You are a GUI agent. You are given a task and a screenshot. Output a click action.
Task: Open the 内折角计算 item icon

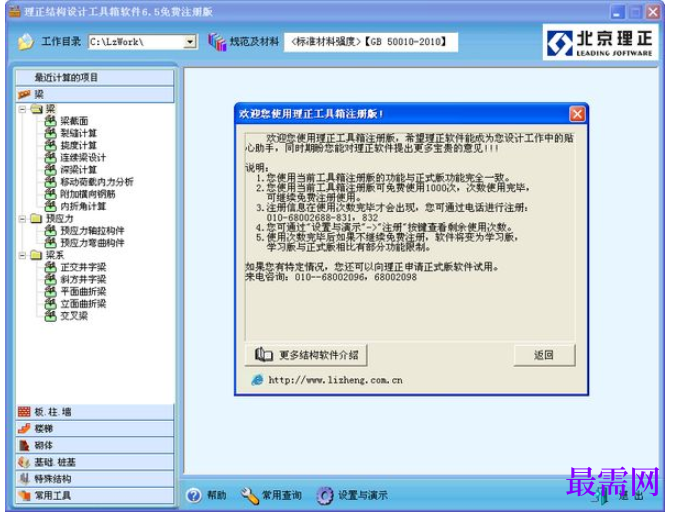click(51, 205)
